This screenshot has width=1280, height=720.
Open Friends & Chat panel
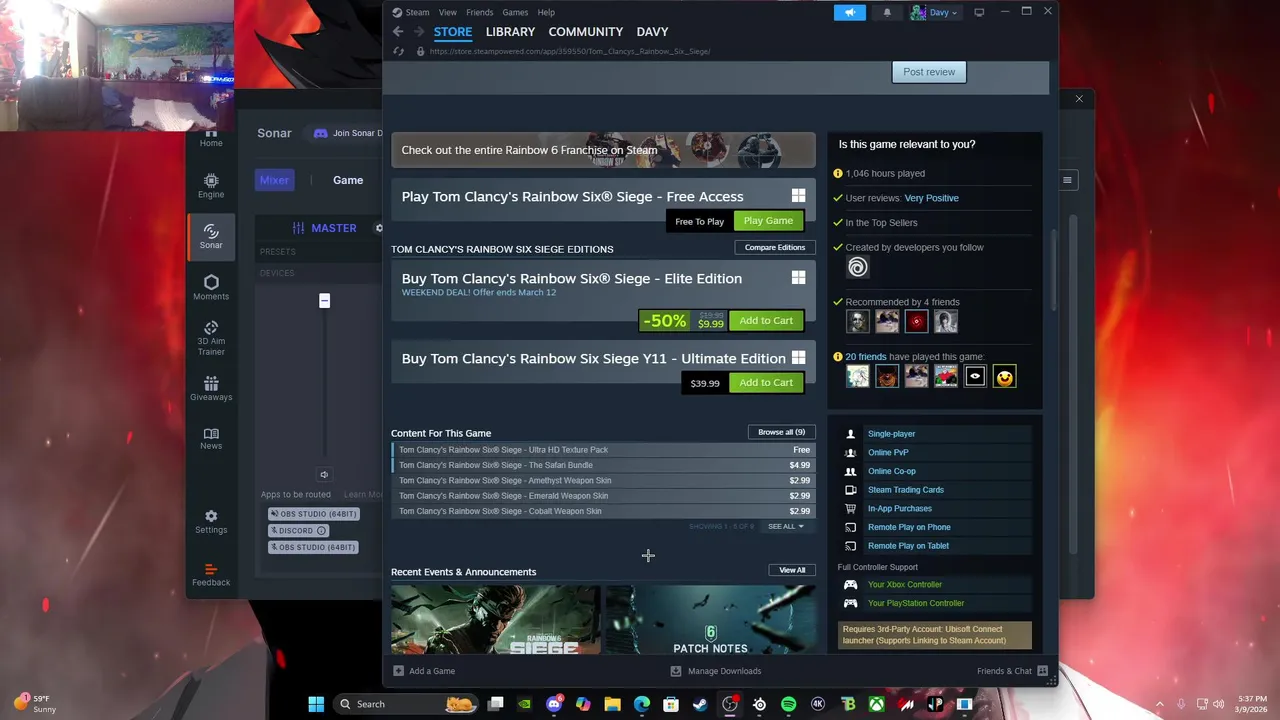coord(1011,671)
